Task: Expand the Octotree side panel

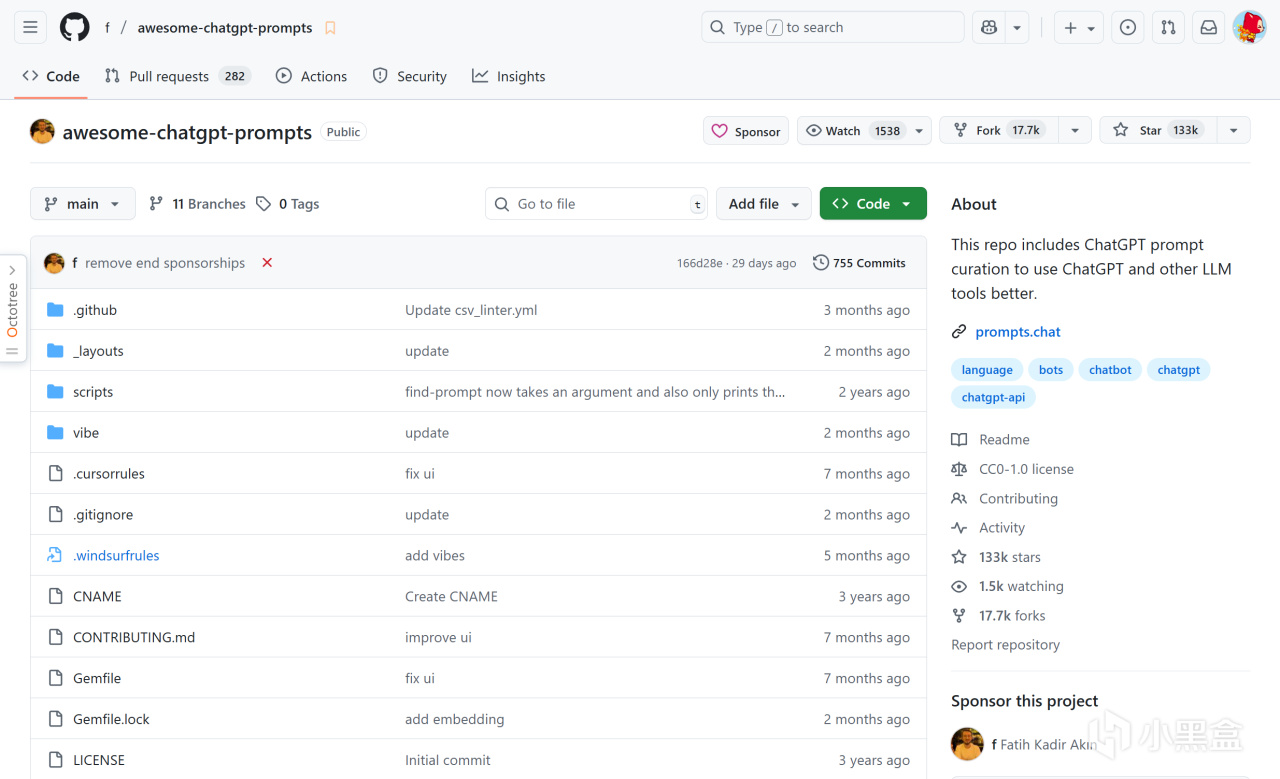Action: pyautogui.click(x=12, y=309)
